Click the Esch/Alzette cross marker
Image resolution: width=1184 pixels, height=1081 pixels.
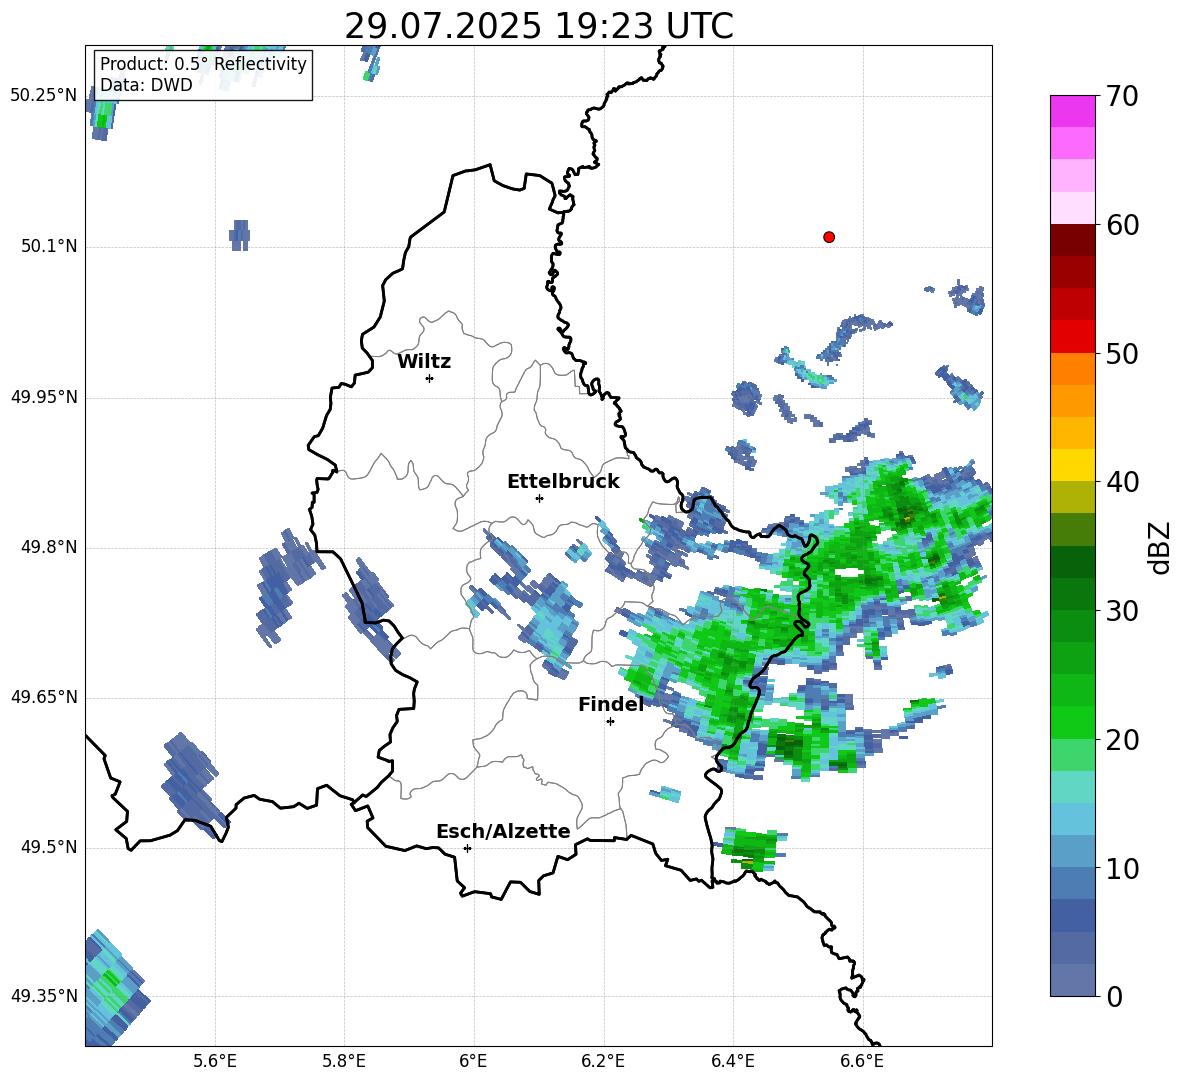coord(467,848)
